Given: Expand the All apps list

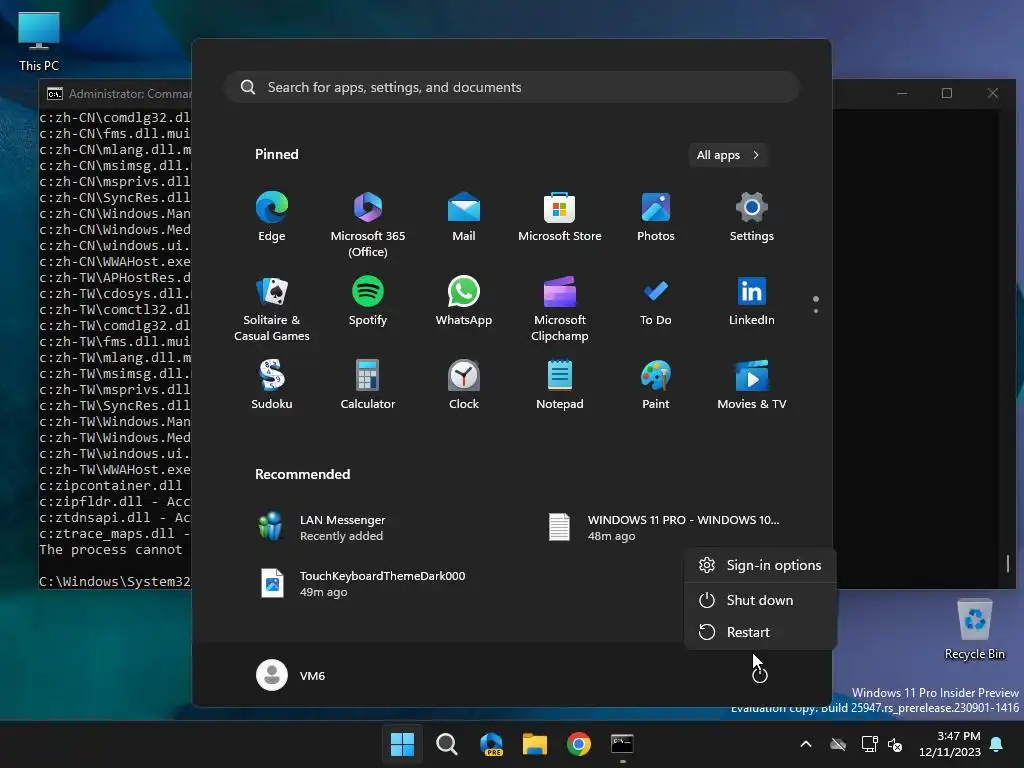Looking at the screenshot, I should [x=728, y=155].
